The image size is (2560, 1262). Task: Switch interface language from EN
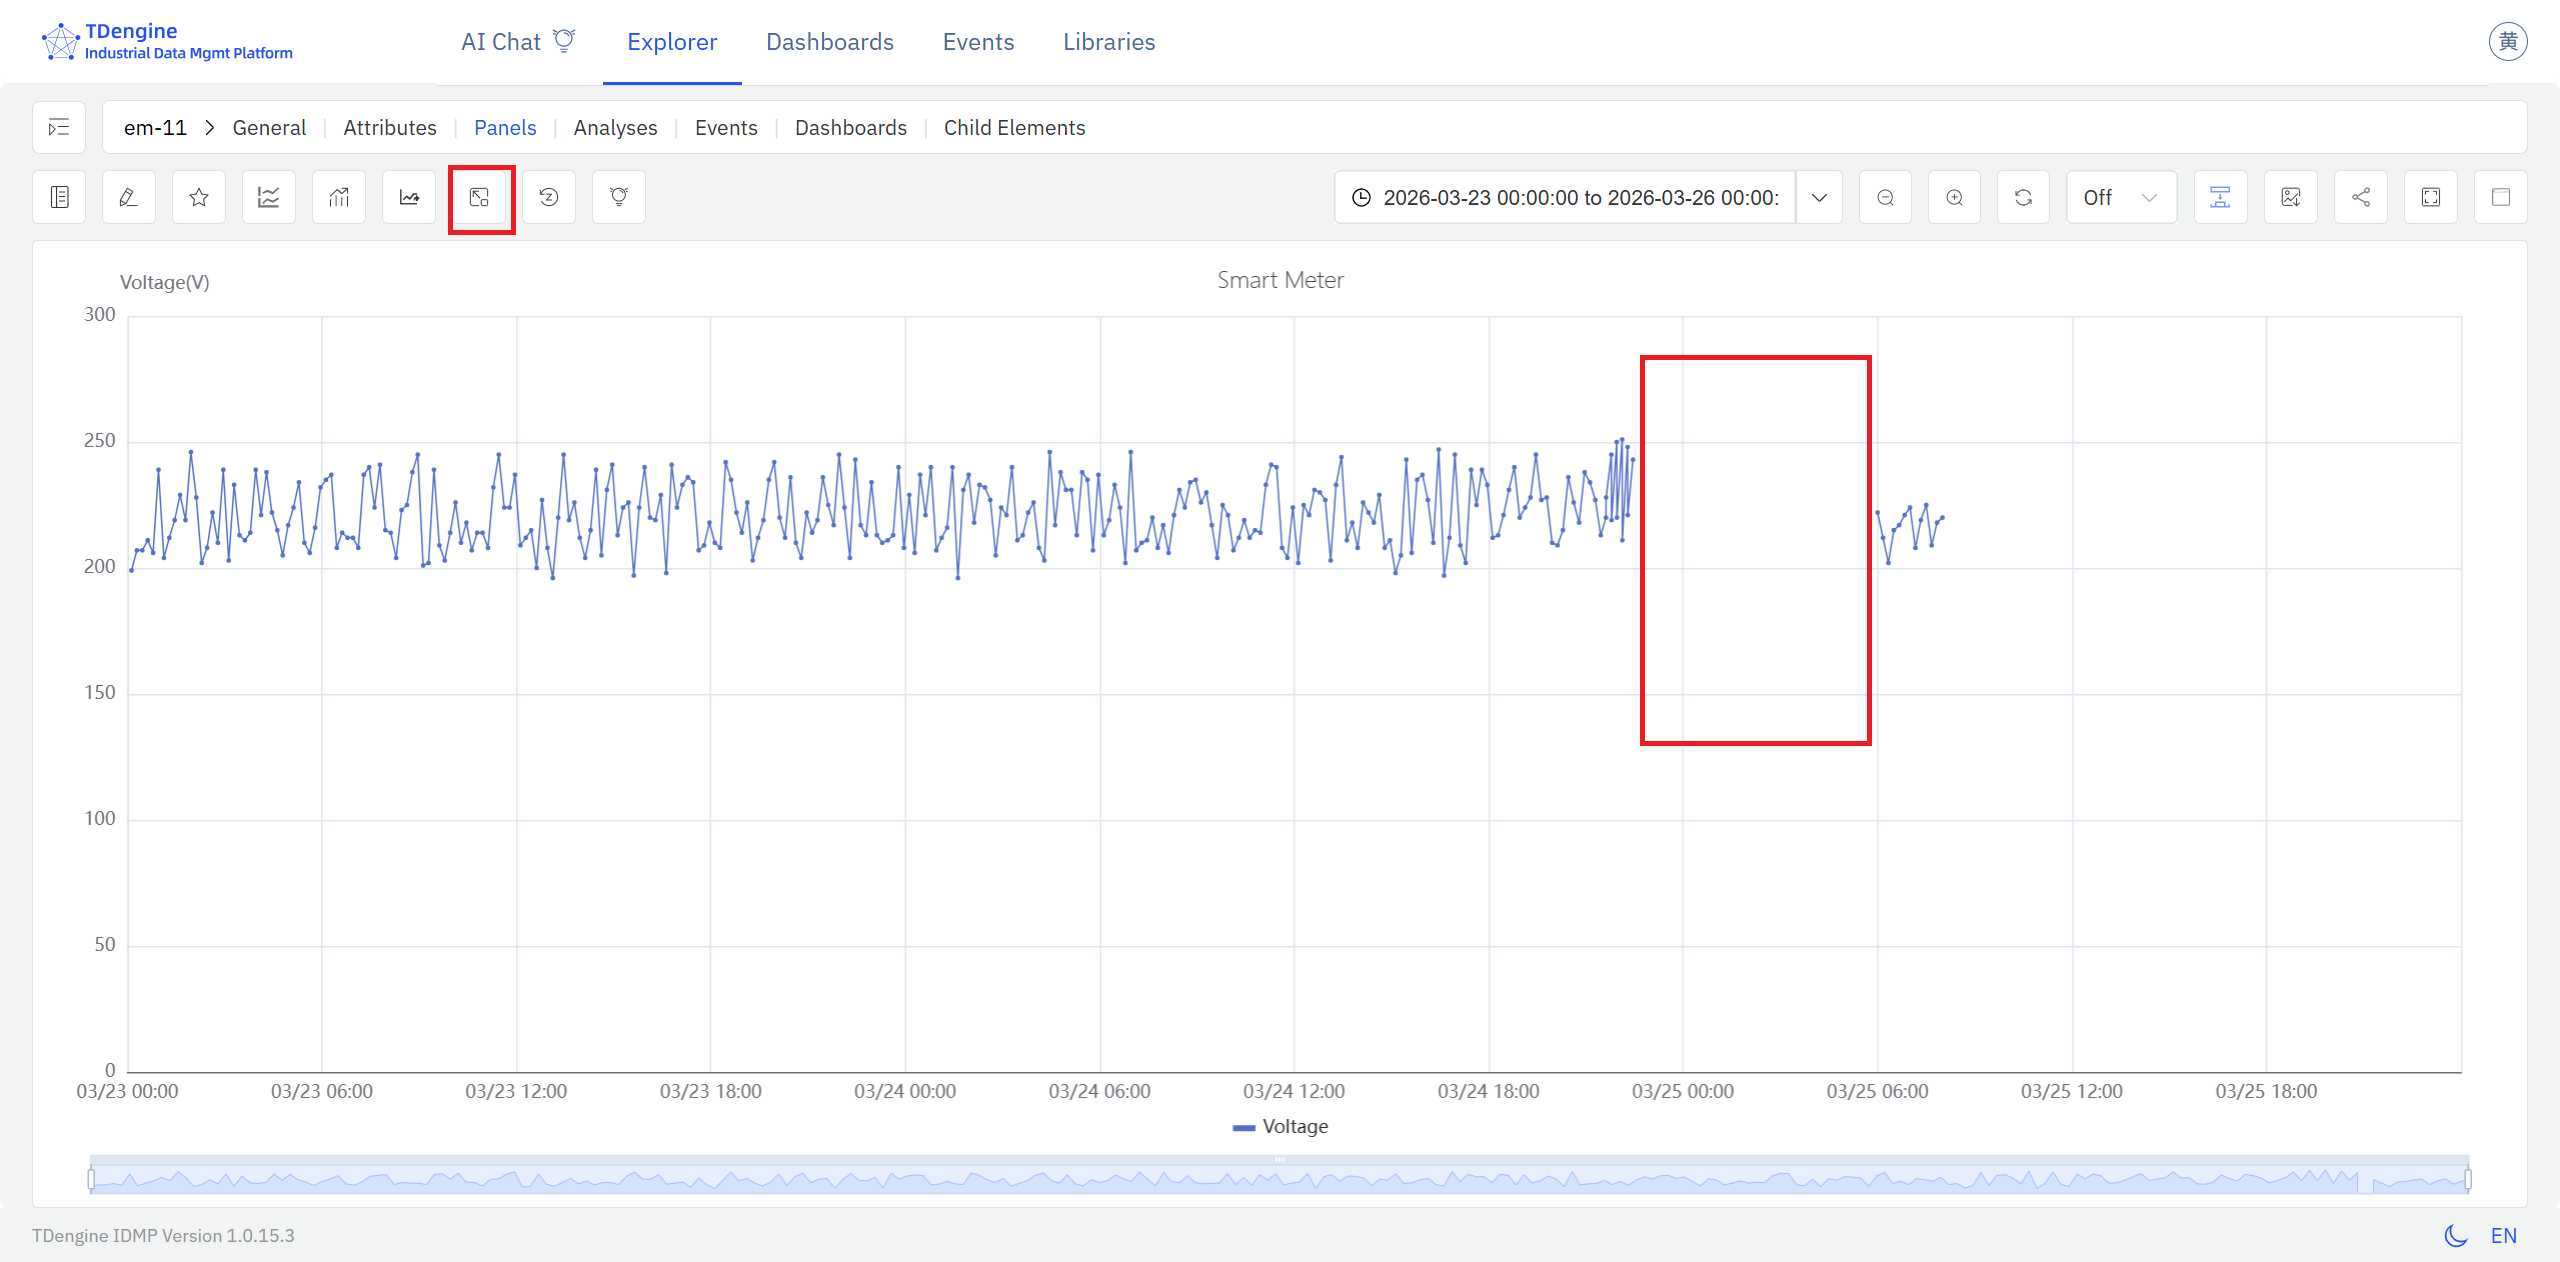coord(2505,1235)
